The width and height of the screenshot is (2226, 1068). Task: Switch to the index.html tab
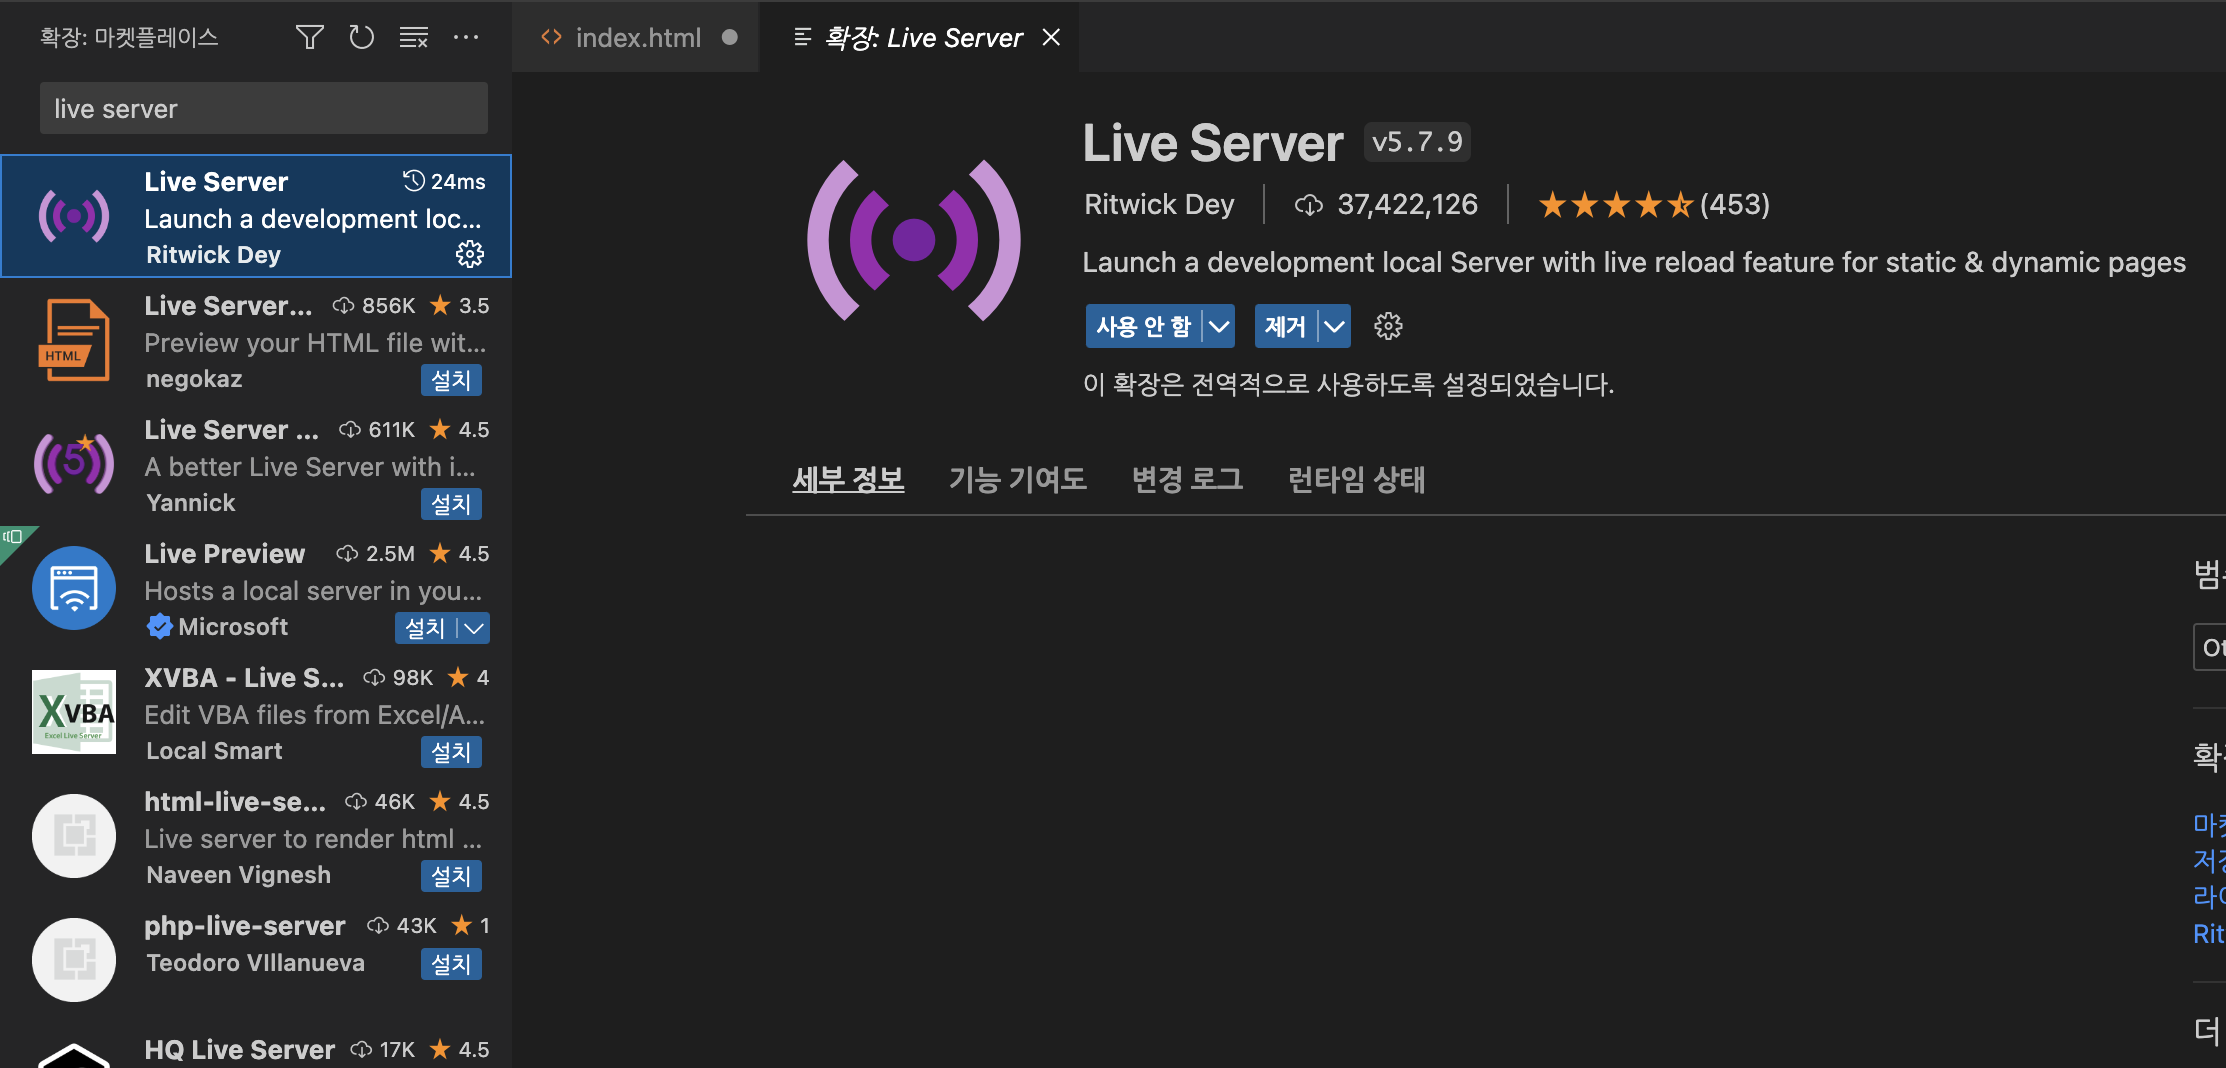[638, 38]
